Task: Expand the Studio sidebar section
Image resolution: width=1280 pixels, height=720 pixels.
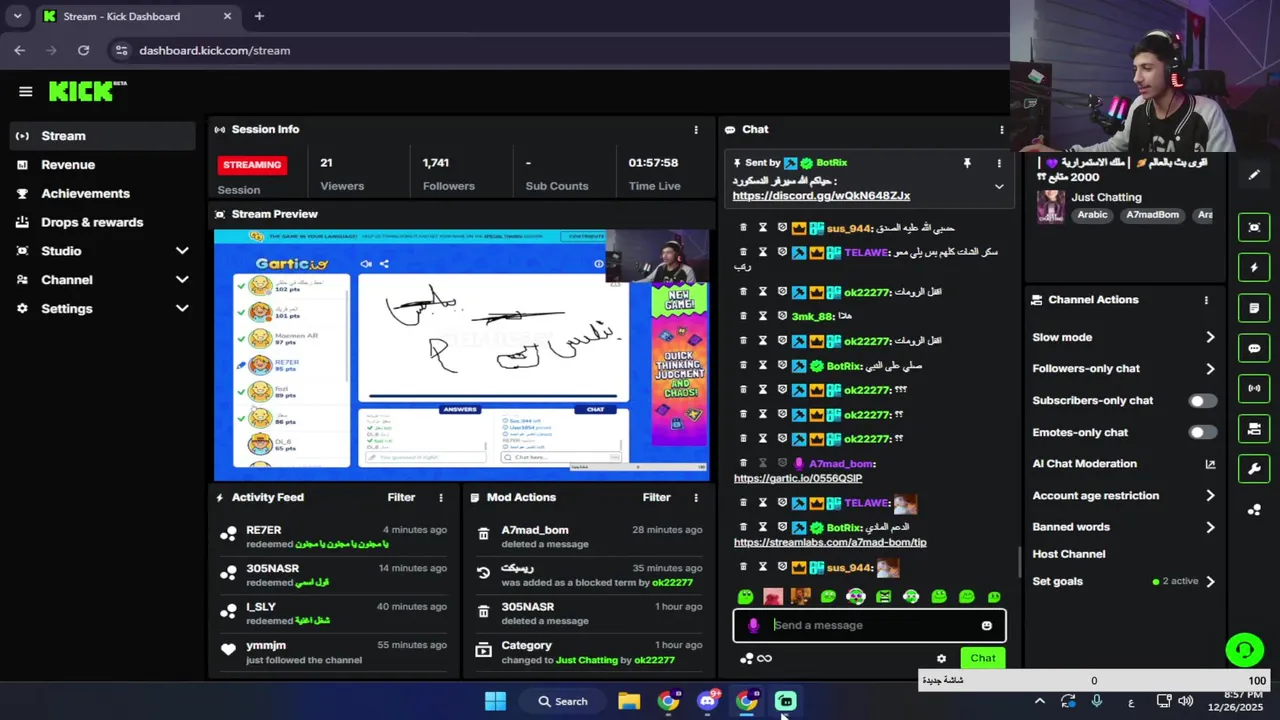Action: click(x=182, y=251)
